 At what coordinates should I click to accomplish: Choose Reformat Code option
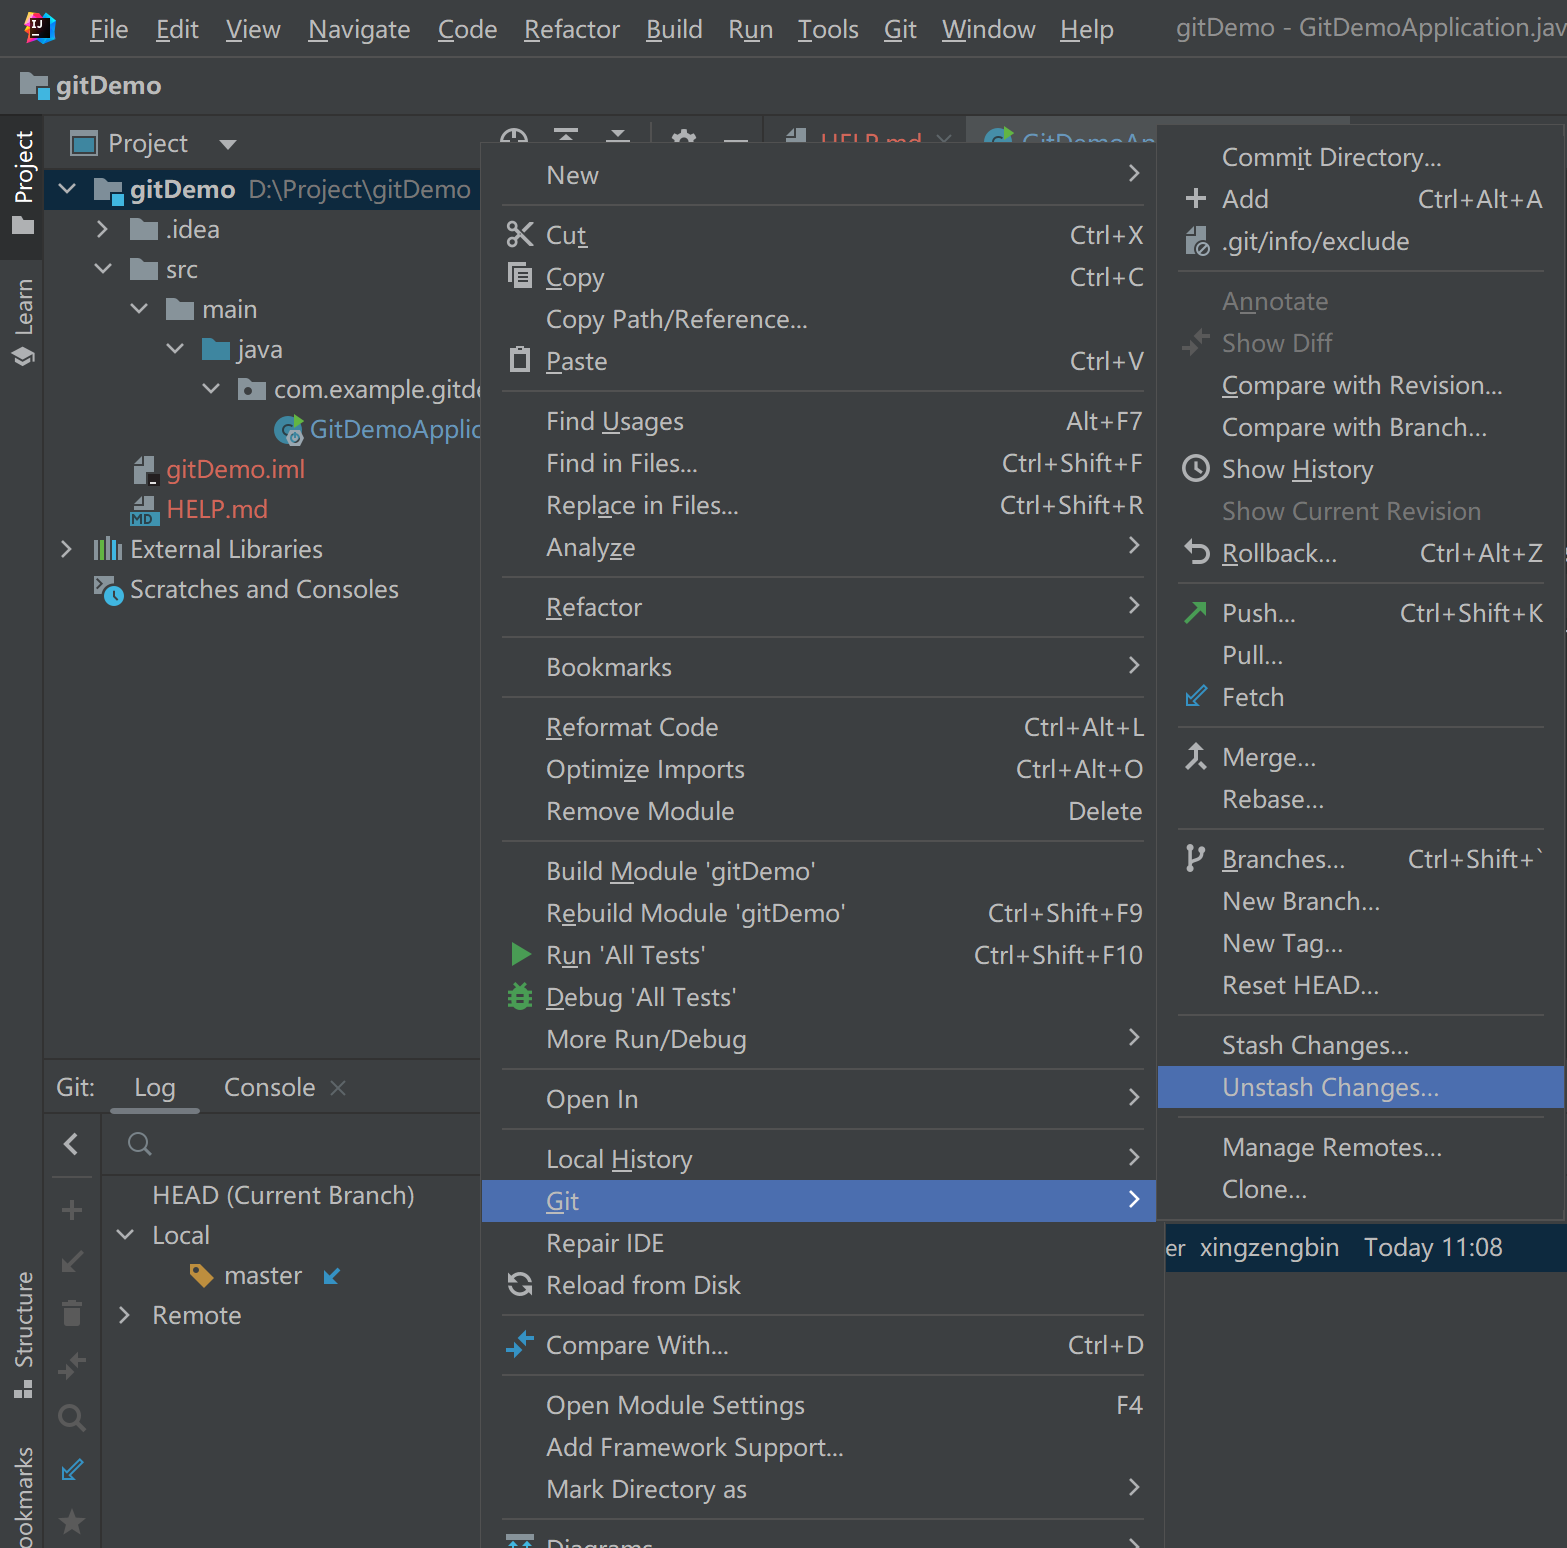click(x=818, y=727)
